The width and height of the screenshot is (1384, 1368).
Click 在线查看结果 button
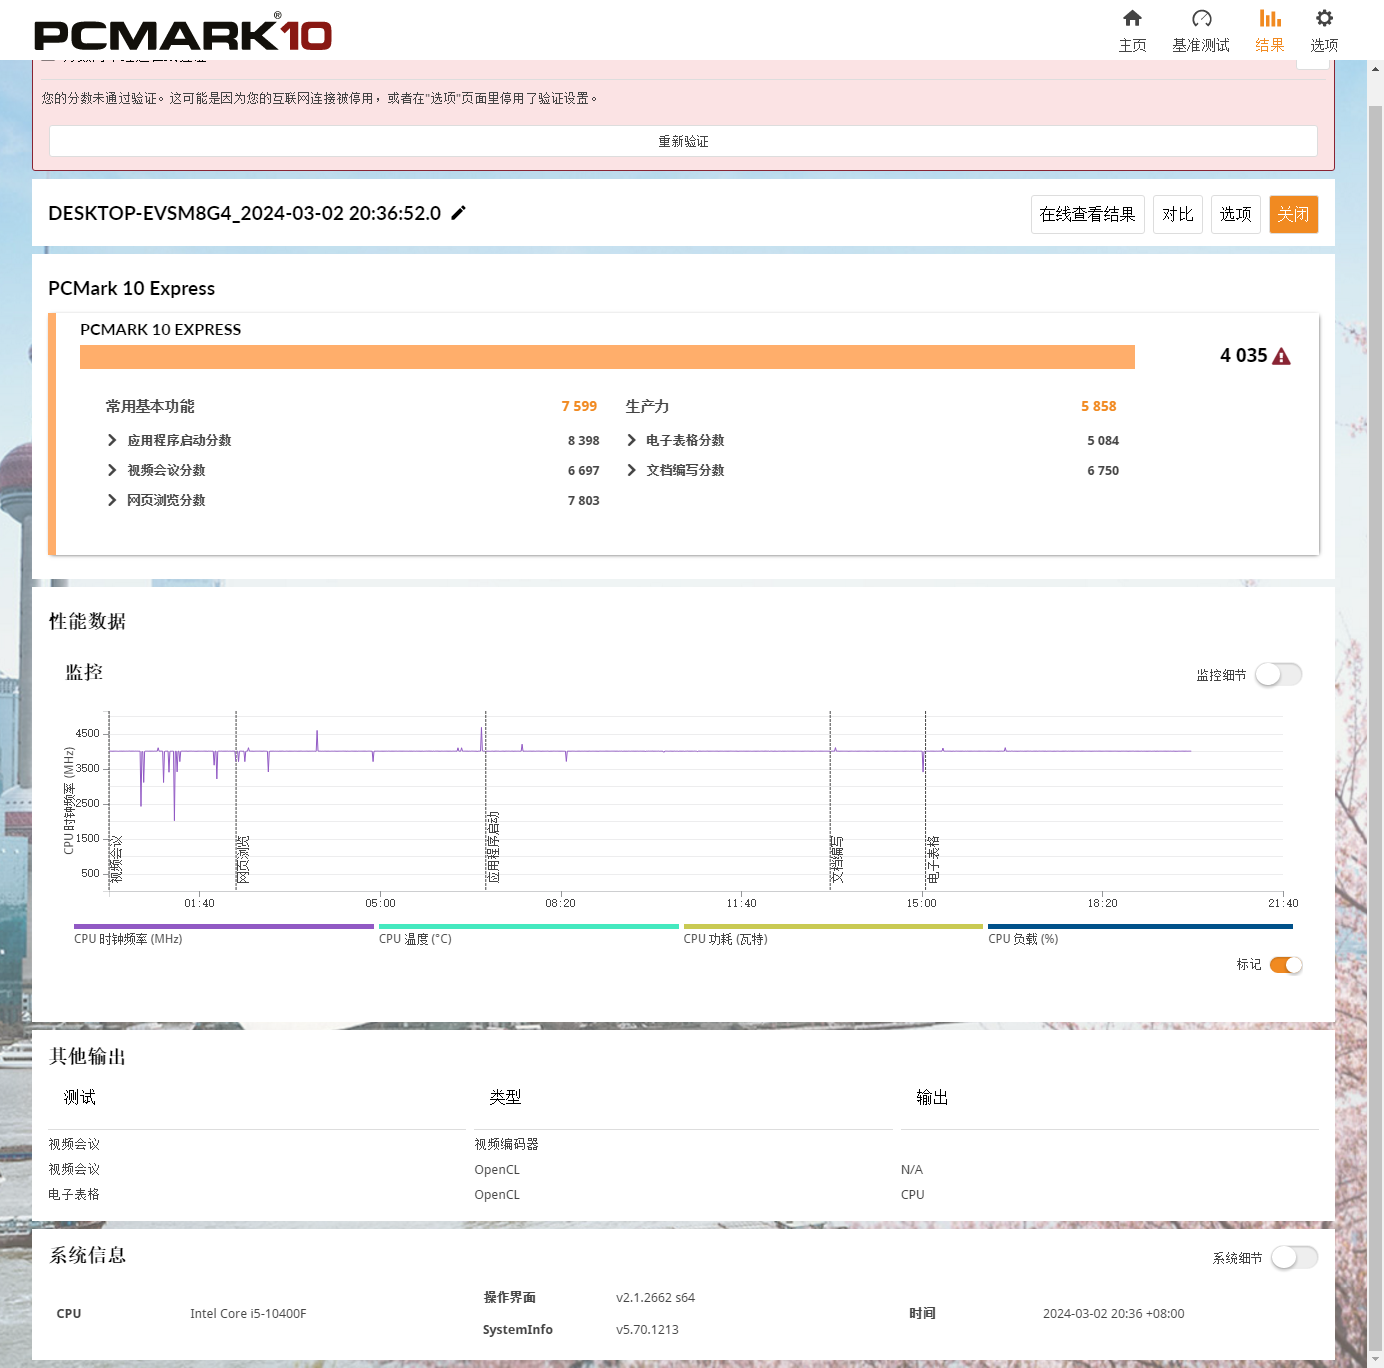[1087, 214]
